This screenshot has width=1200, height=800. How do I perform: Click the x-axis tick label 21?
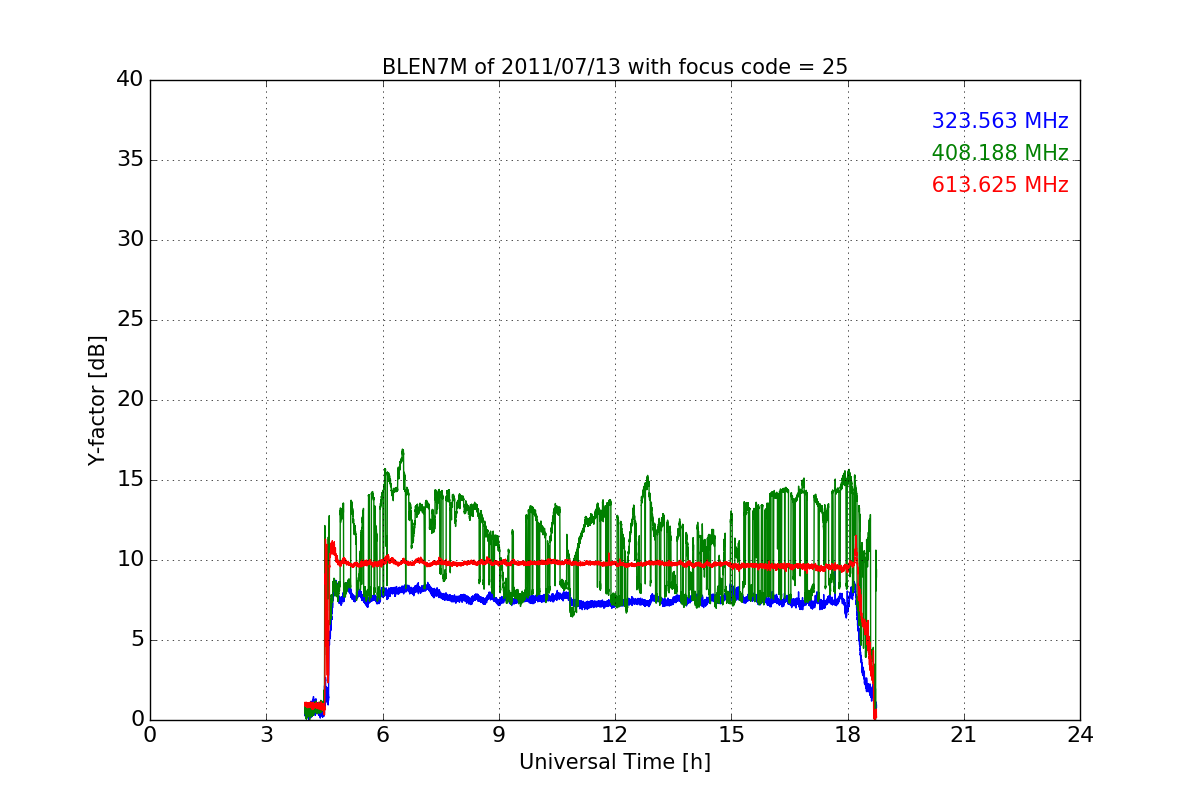[x=964, y=735]
